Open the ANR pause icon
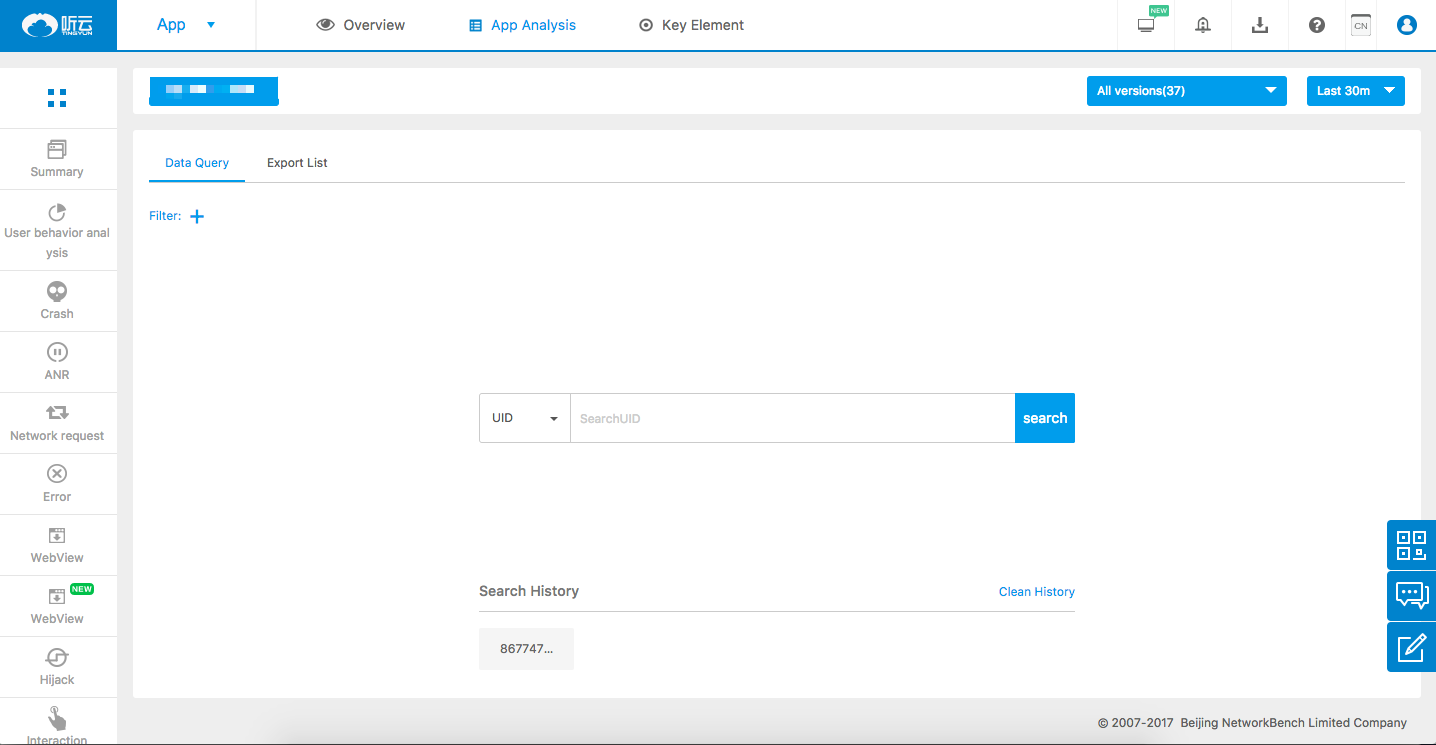1436x745 pixels. point(57,353)
